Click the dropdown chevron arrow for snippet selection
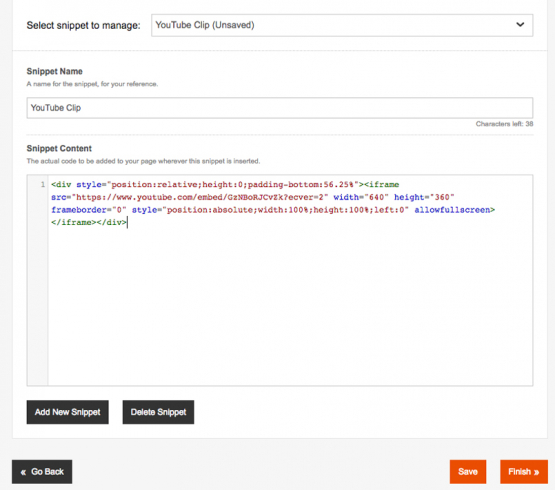This screenshot has width=555, height=490. pyautogui.click(x=520, y=25)
